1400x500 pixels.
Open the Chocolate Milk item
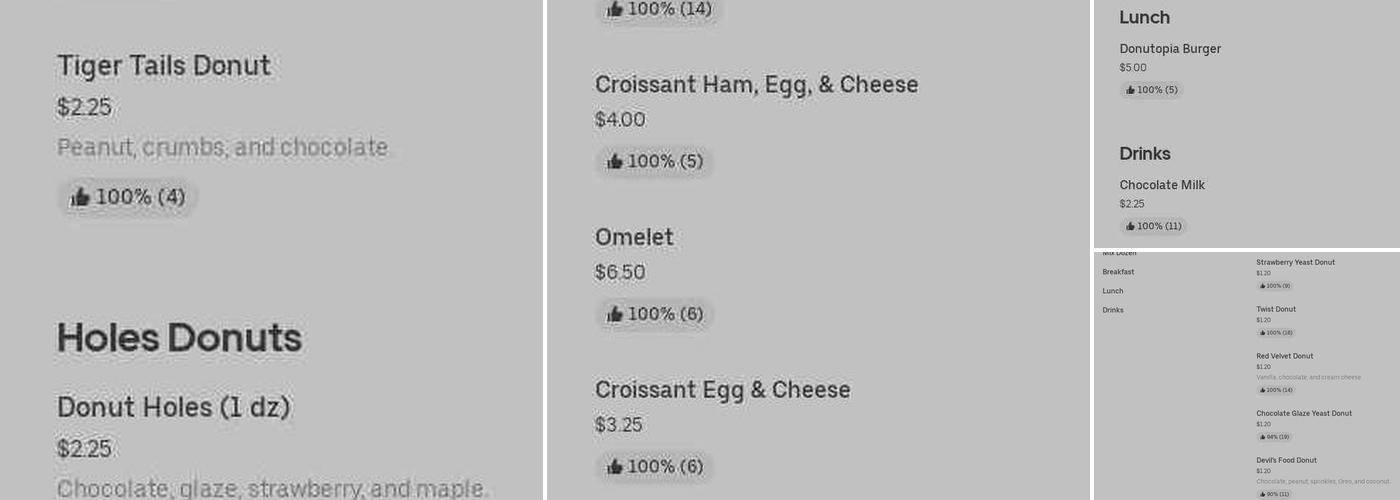[x=1162, y=185]
